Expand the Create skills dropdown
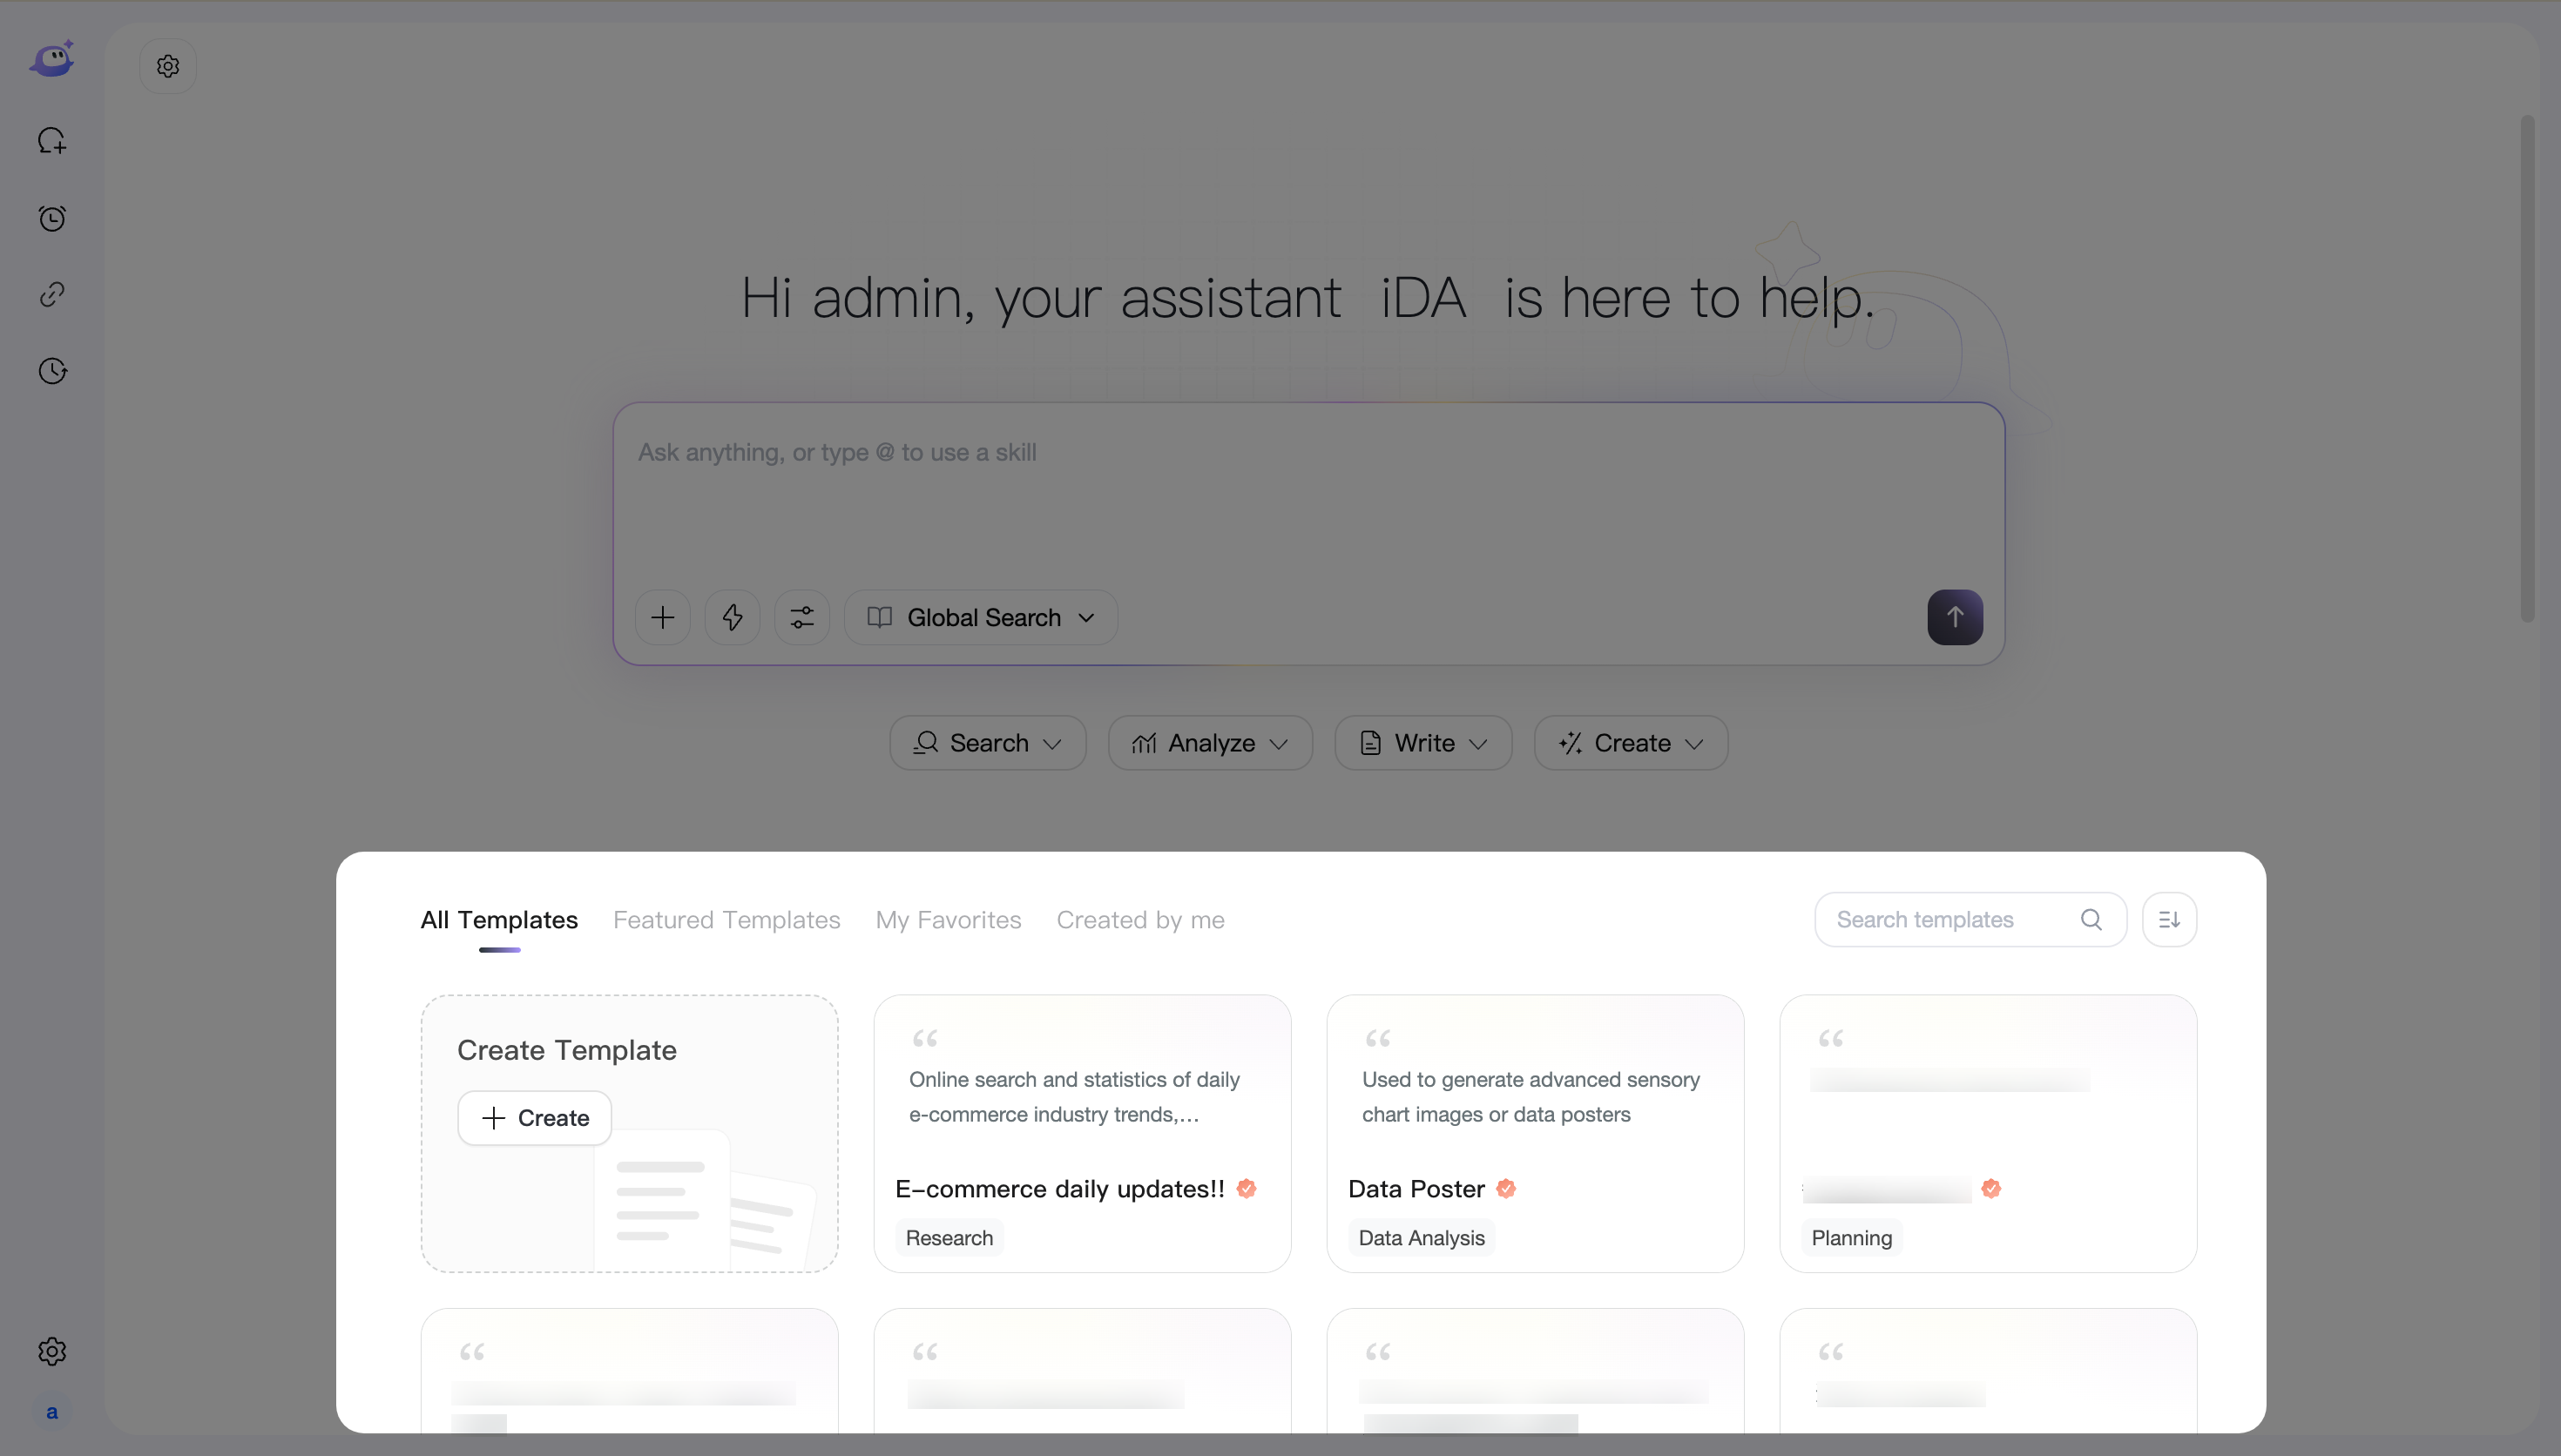Screen dimensions: 2561x1456 point(1631,743)
